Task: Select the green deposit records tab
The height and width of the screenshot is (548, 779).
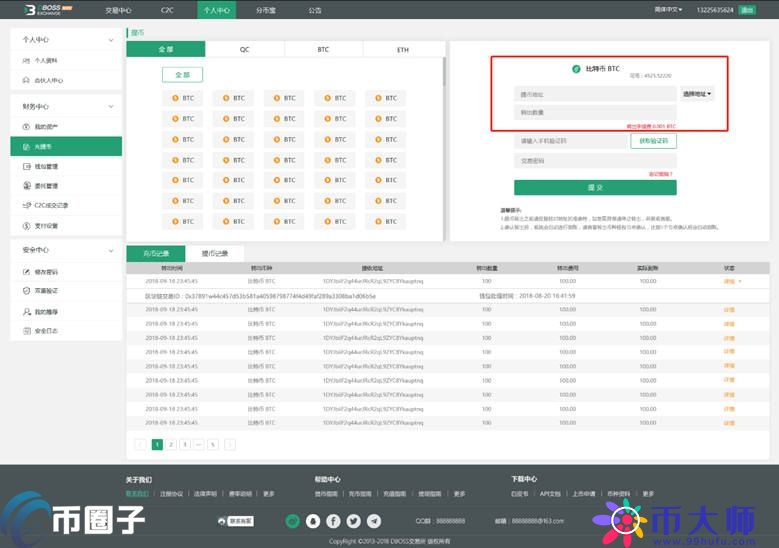Action: (x=156, y=253)
